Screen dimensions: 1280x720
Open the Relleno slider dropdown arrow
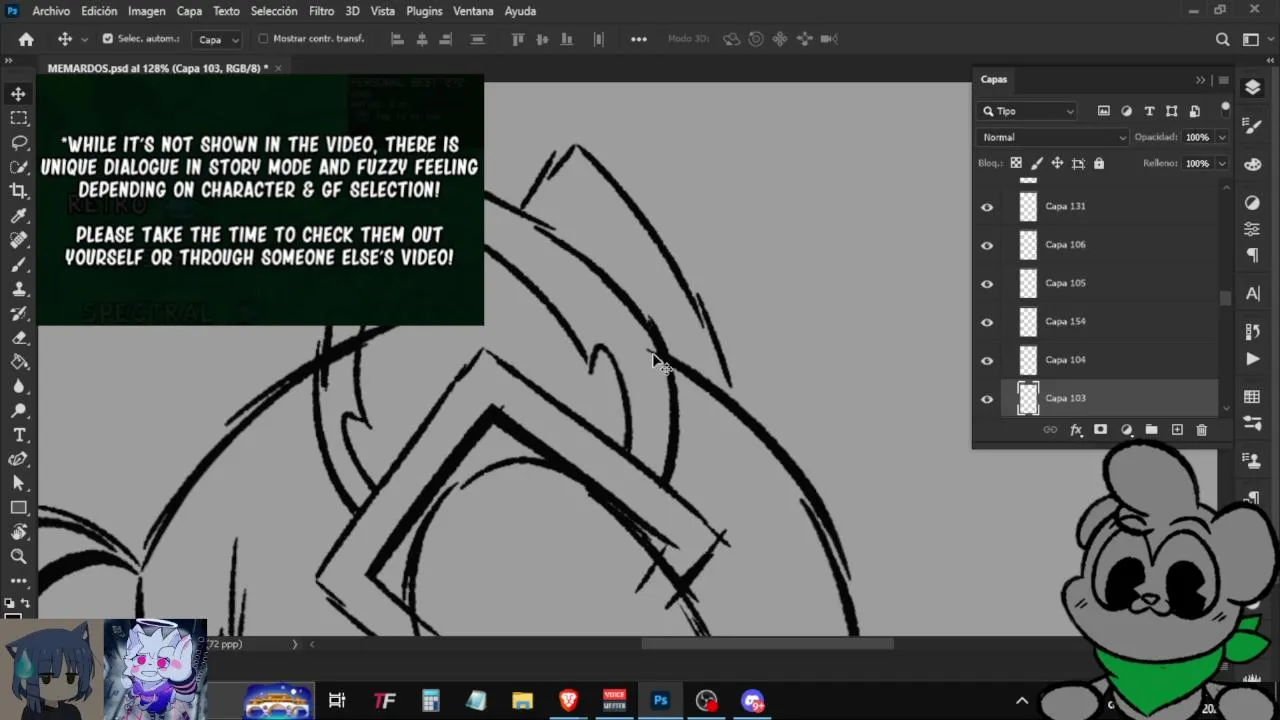1222,163
